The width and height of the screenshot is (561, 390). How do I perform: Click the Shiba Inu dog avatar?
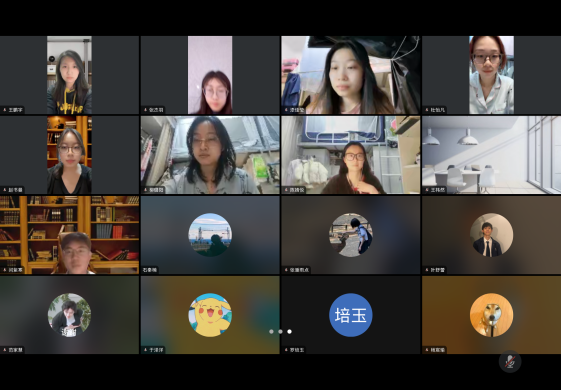491,315
